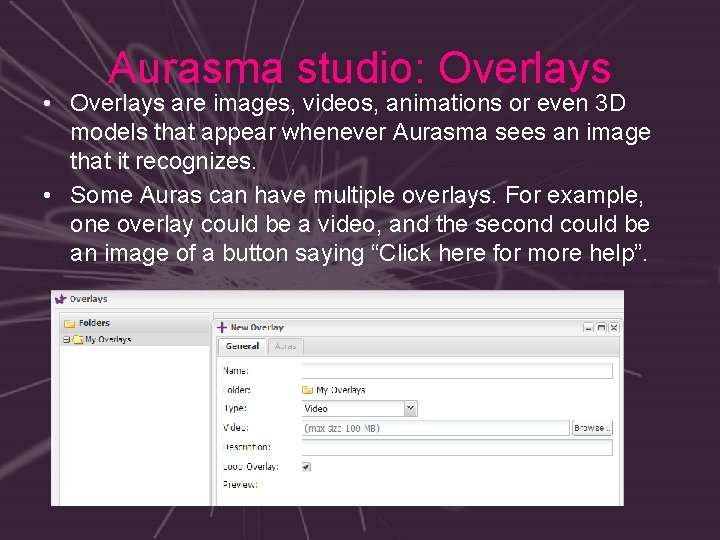
Task: Collapse the My Overlays tree node
Action: (x=67, y=340)
